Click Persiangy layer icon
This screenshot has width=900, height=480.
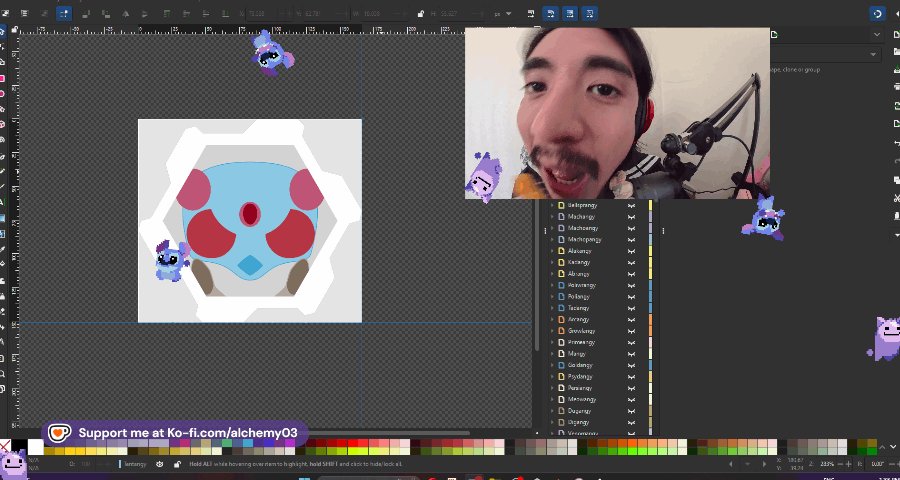click(x=561, y=388)
